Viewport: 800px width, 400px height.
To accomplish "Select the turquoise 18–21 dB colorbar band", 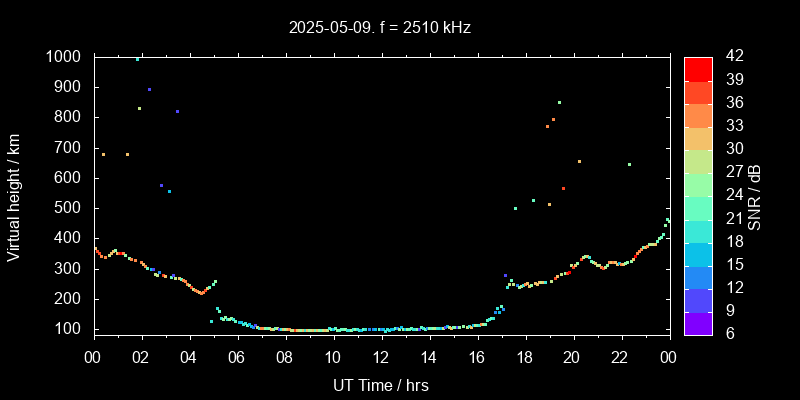I will pos(698,230).
